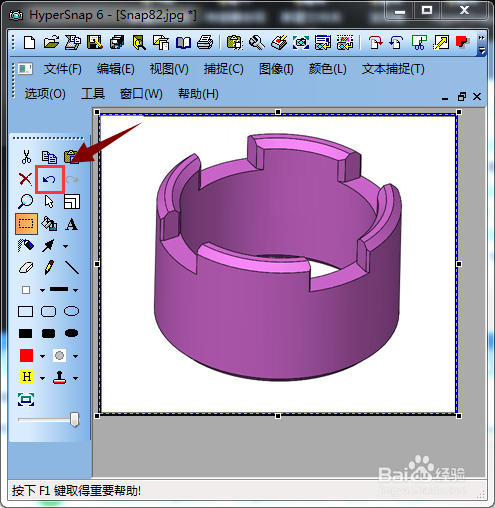Click the Undo arrow button
Image resolution: width=495 pixels, height=508 pixels.
point(49,180)
